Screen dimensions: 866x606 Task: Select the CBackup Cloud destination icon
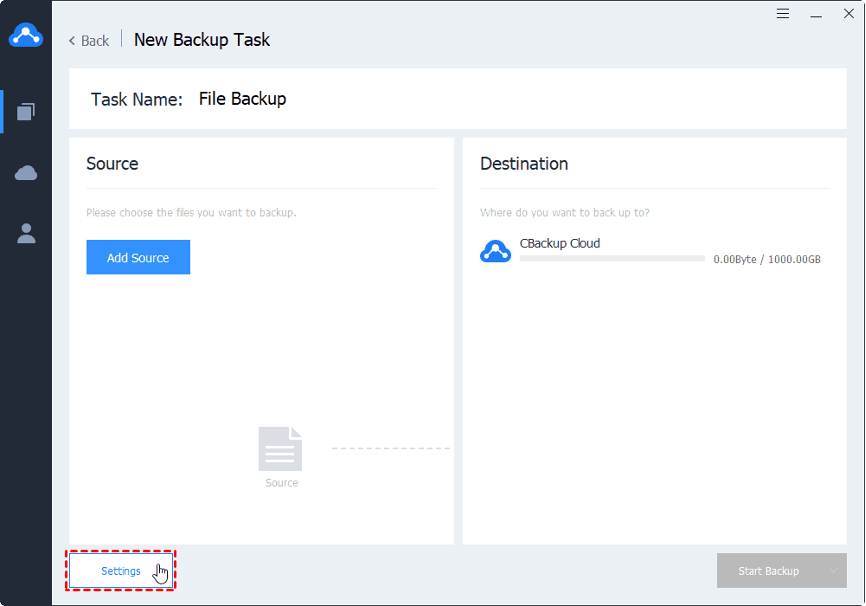[x=495, y=251]
